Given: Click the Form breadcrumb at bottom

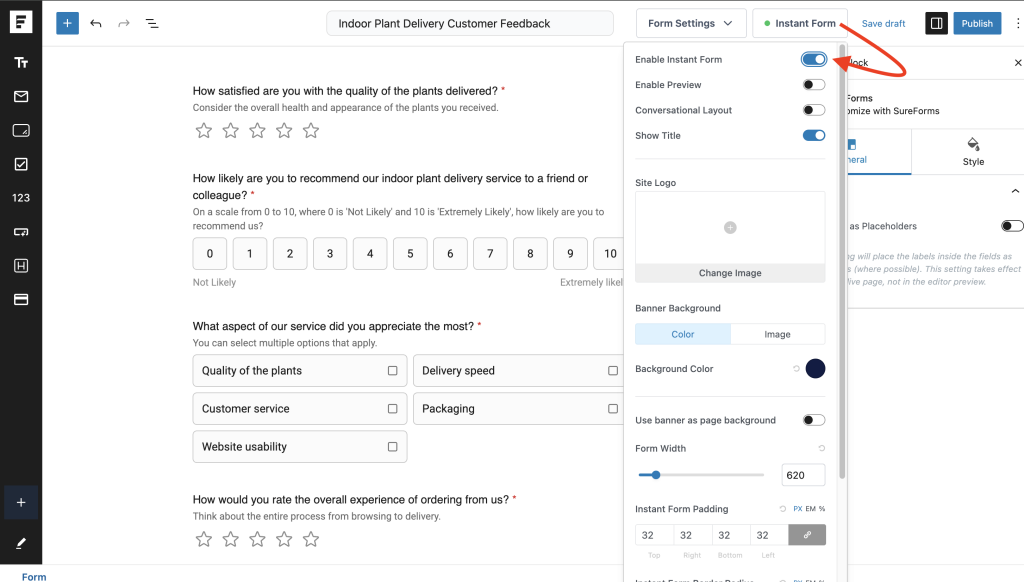Looking at the screenshot, I should [34, 577].
